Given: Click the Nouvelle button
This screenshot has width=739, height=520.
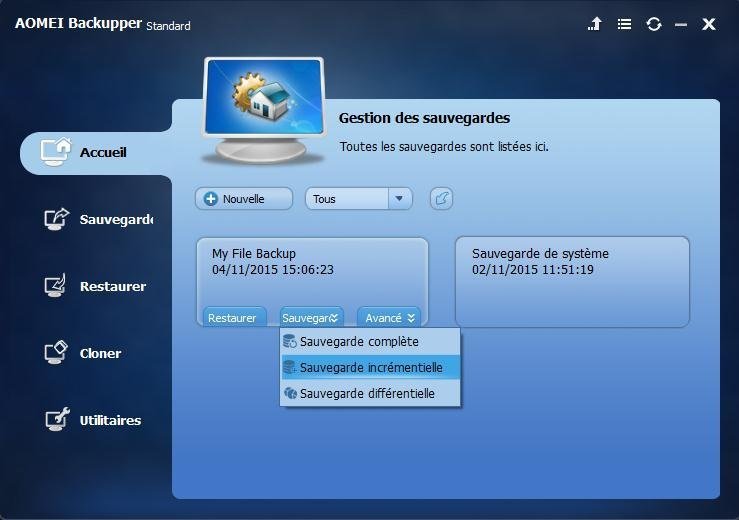Looking at the screenshot, I should click(244, 199).
